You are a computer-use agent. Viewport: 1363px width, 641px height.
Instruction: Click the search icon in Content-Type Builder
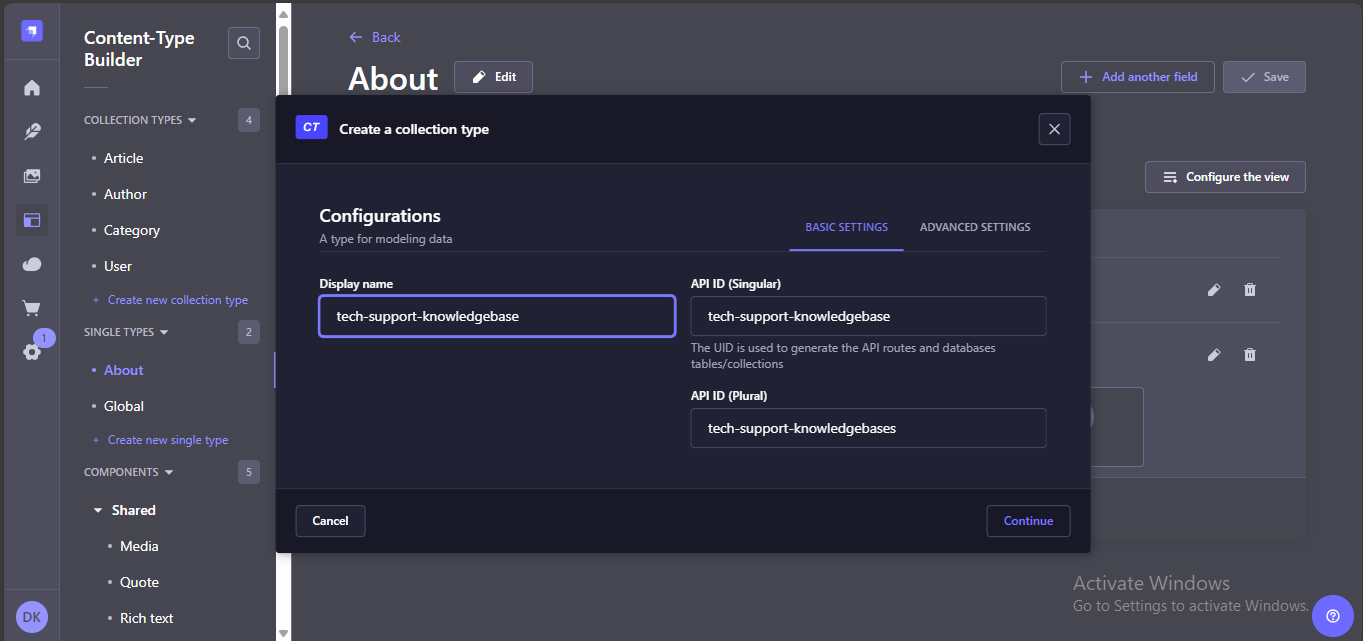point(244,43)
